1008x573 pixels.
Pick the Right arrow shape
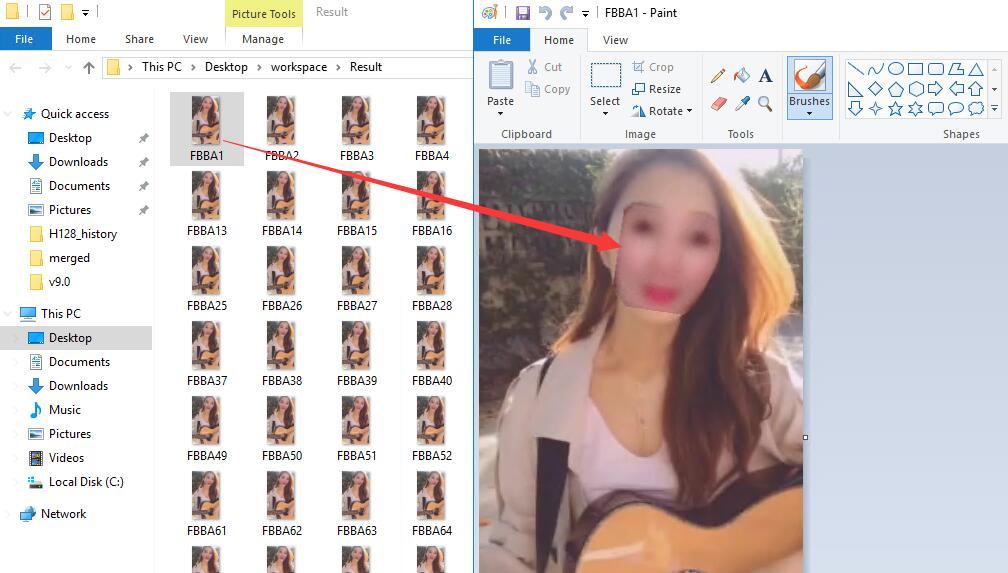click(936, 89)
